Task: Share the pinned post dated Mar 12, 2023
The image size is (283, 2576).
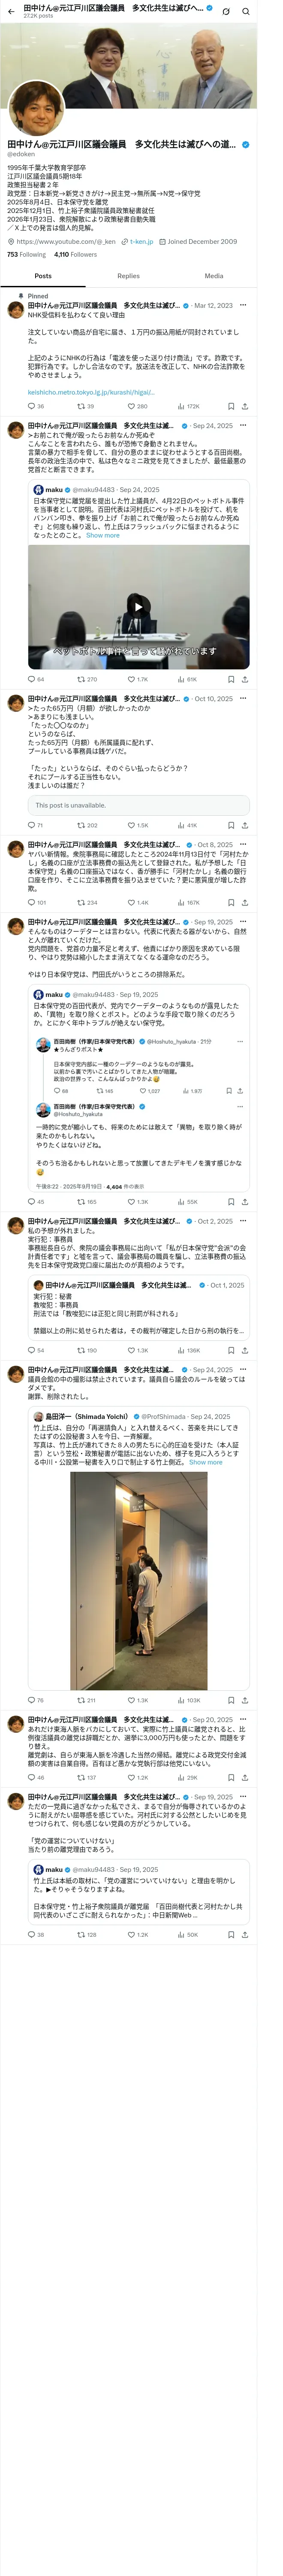Action: pyautogui.click(x=245, y=406)
